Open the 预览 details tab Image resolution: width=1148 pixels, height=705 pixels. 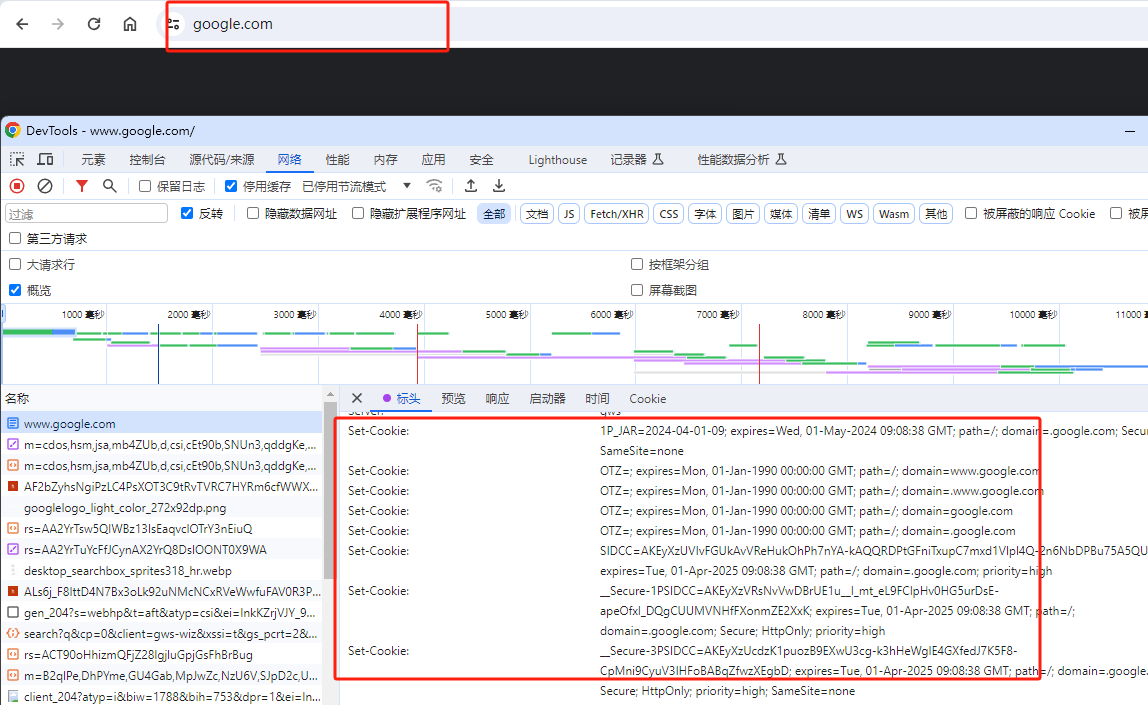point(453,399)
